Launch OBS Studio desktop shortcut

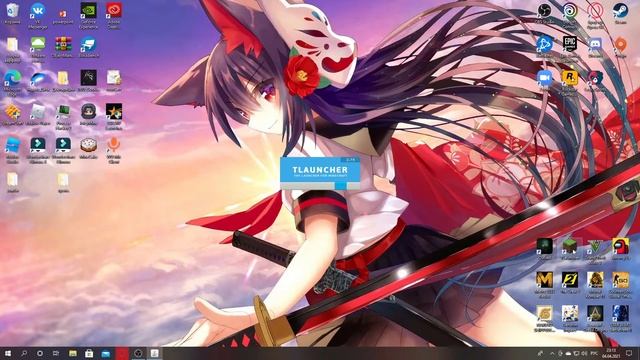pos(544,11)
